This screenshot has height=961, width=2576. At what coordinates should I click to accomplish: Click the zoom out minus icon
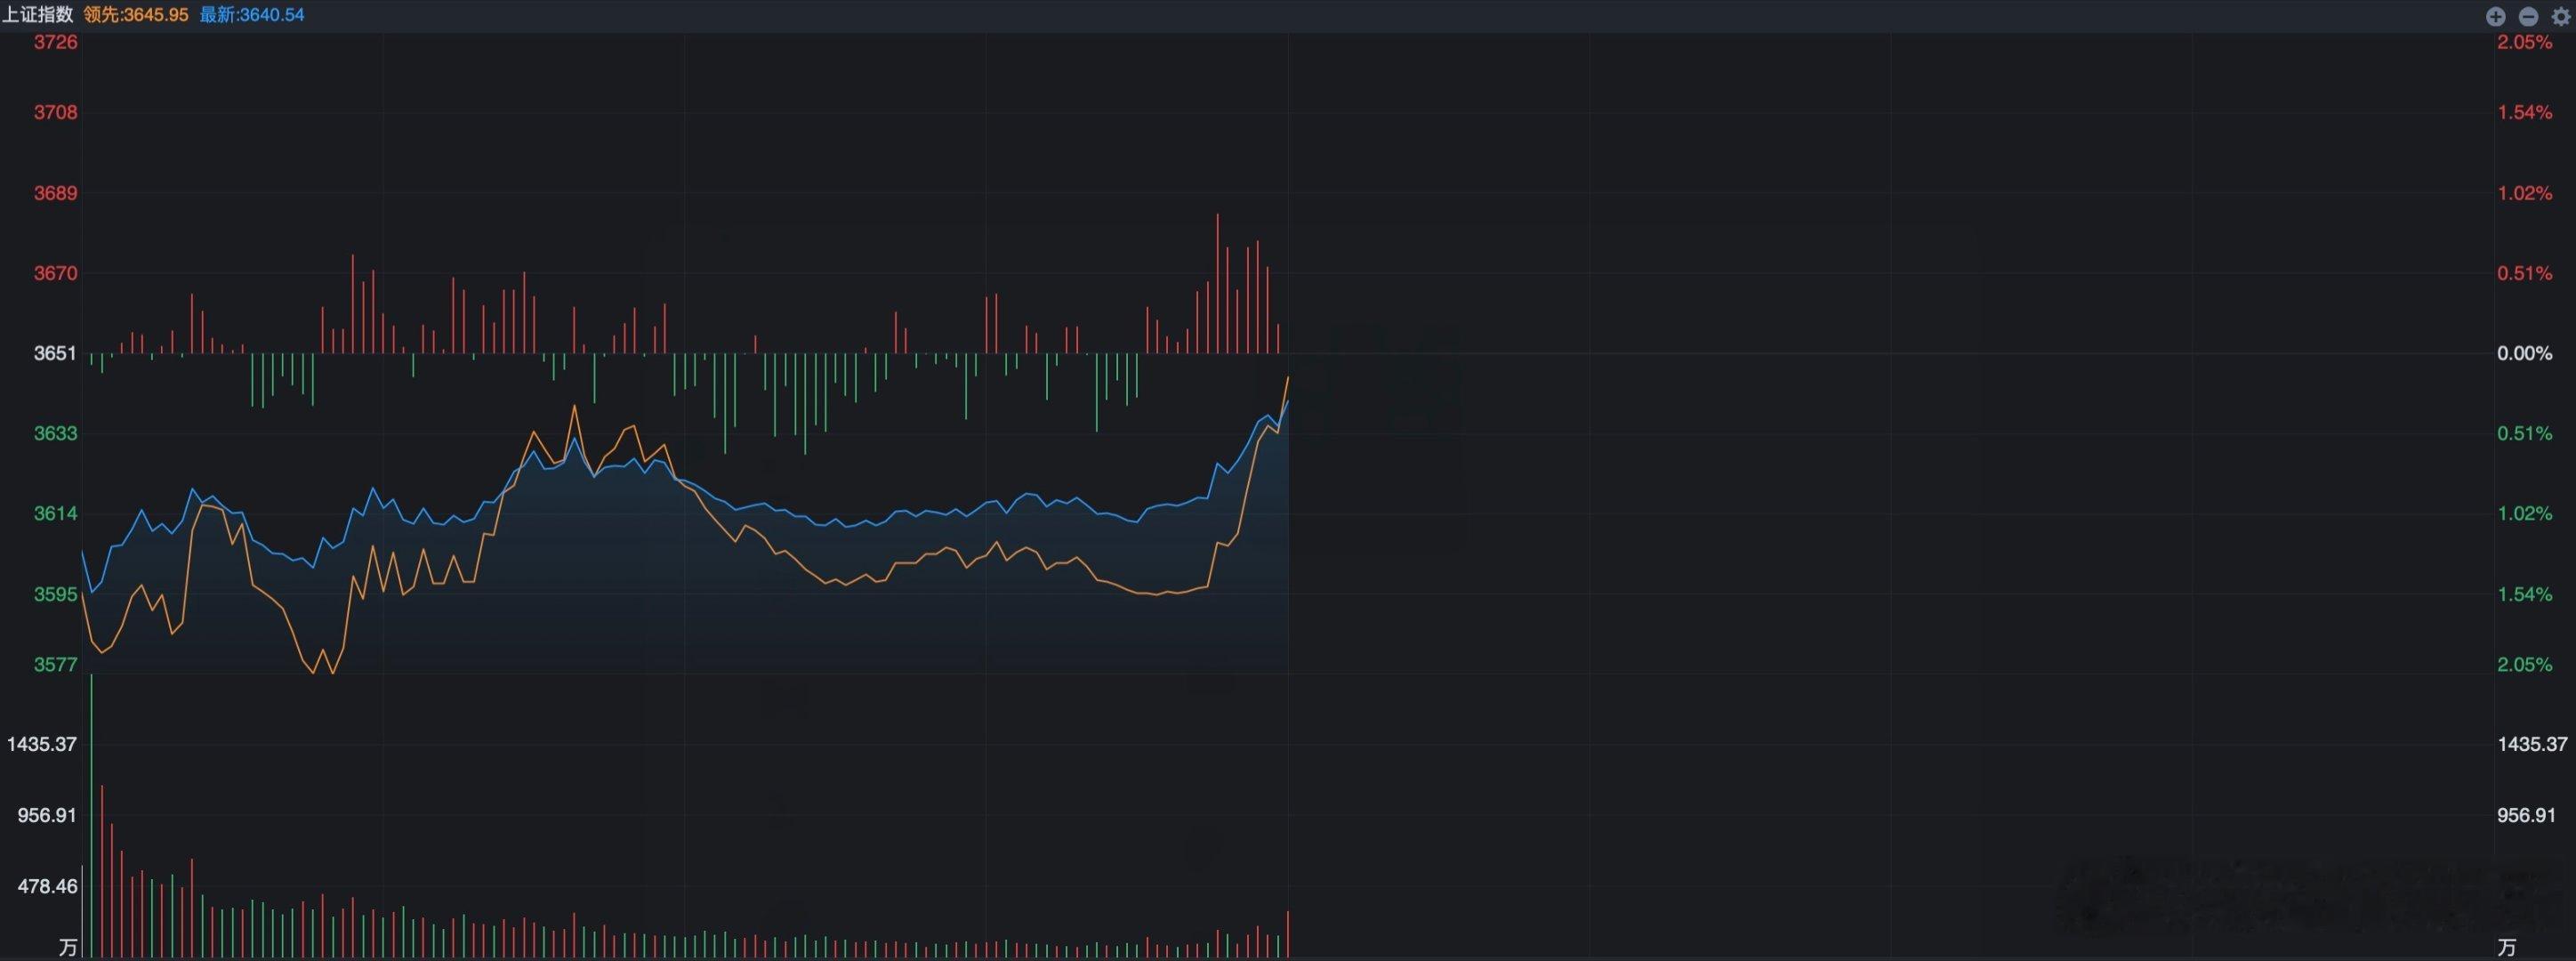coord(2528,16)
